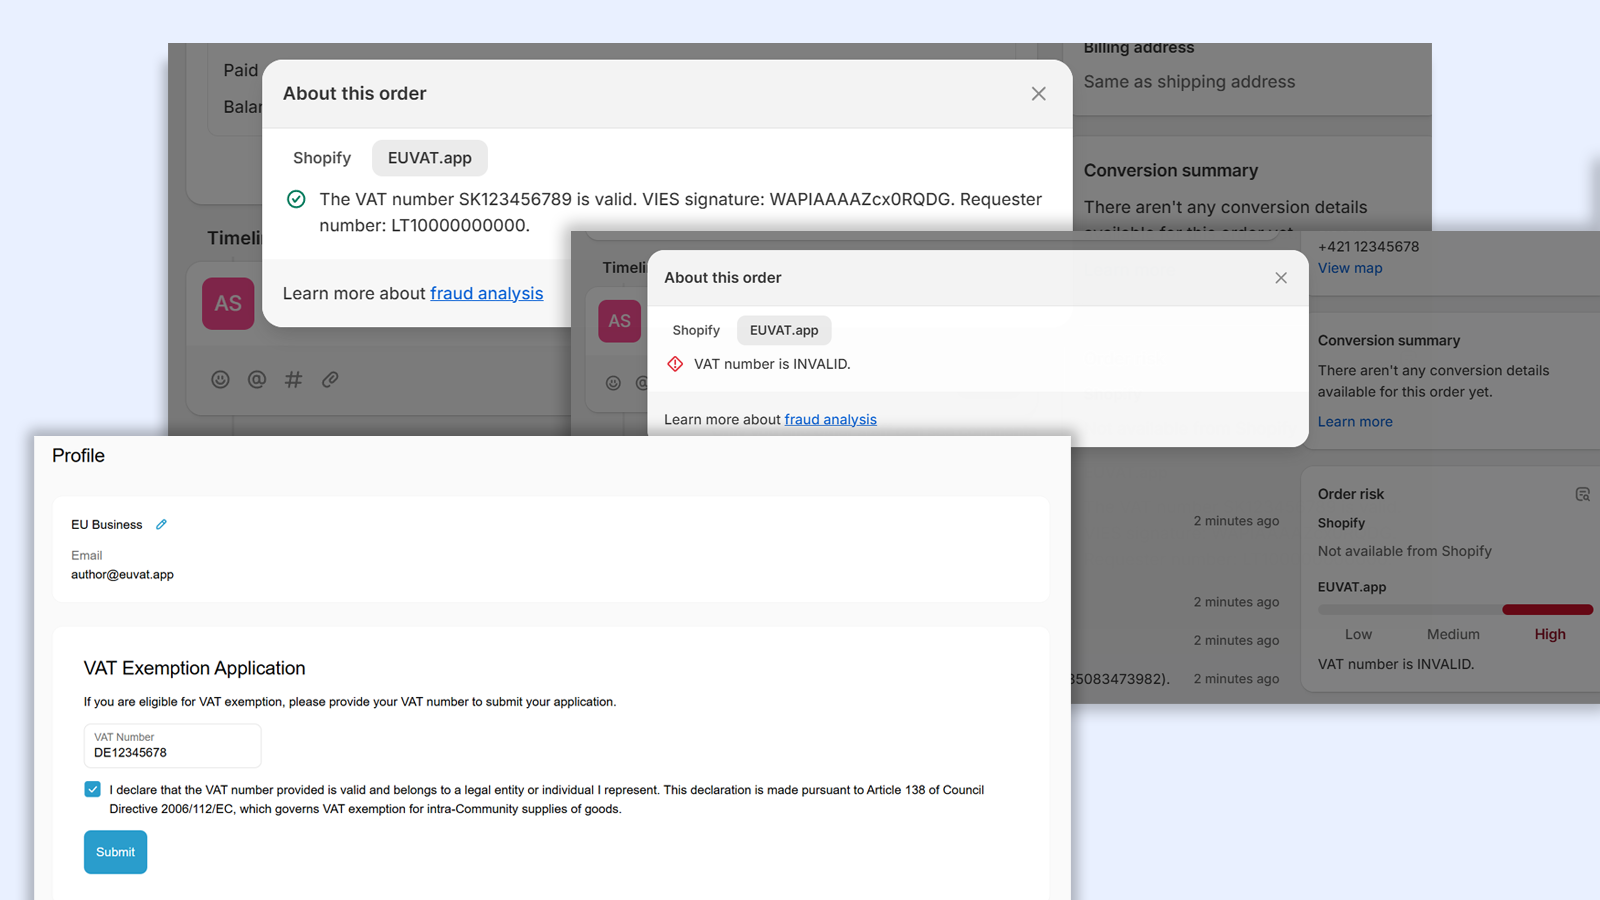Attach a file with the paperclip icon

click(330, 379)
